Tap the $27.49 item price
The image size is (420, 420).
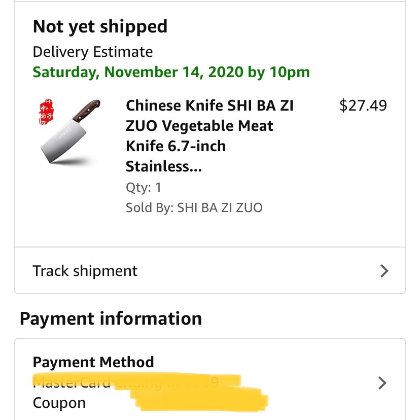[363, 105]
